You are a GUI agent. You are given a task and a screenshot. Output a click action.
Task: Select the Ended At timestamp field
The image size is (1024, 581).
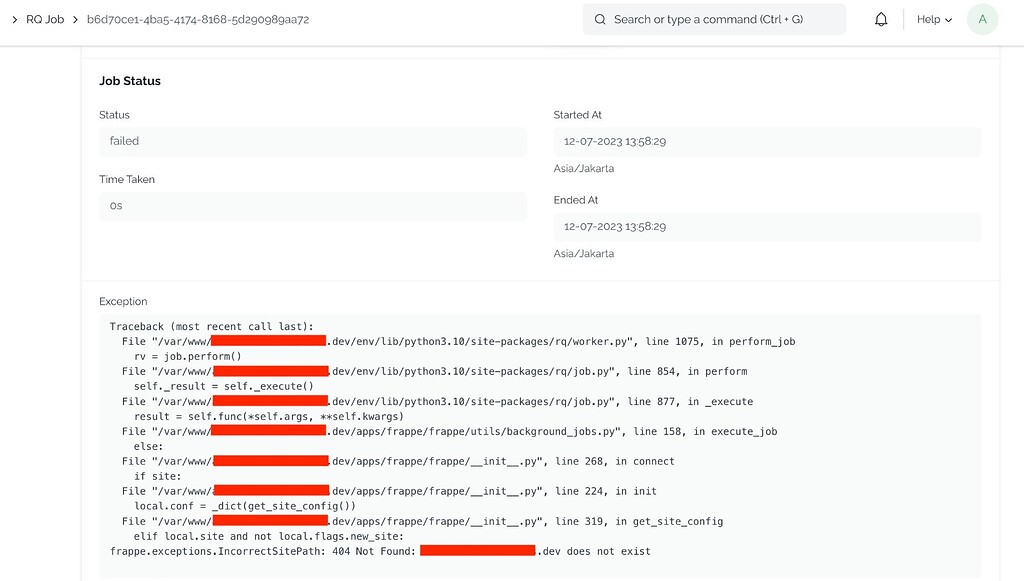[x=766, y=226]
